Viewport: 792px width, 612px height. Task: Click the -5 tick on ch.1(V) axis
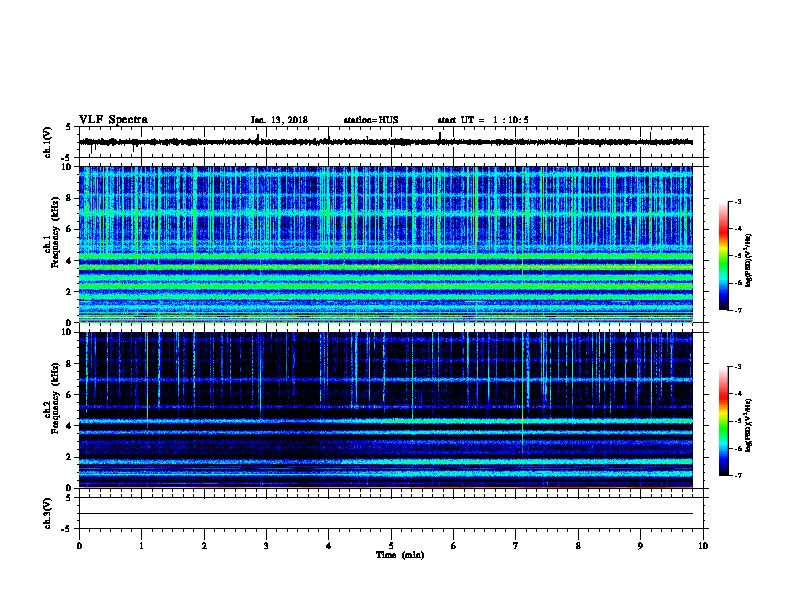coord(66,158)
